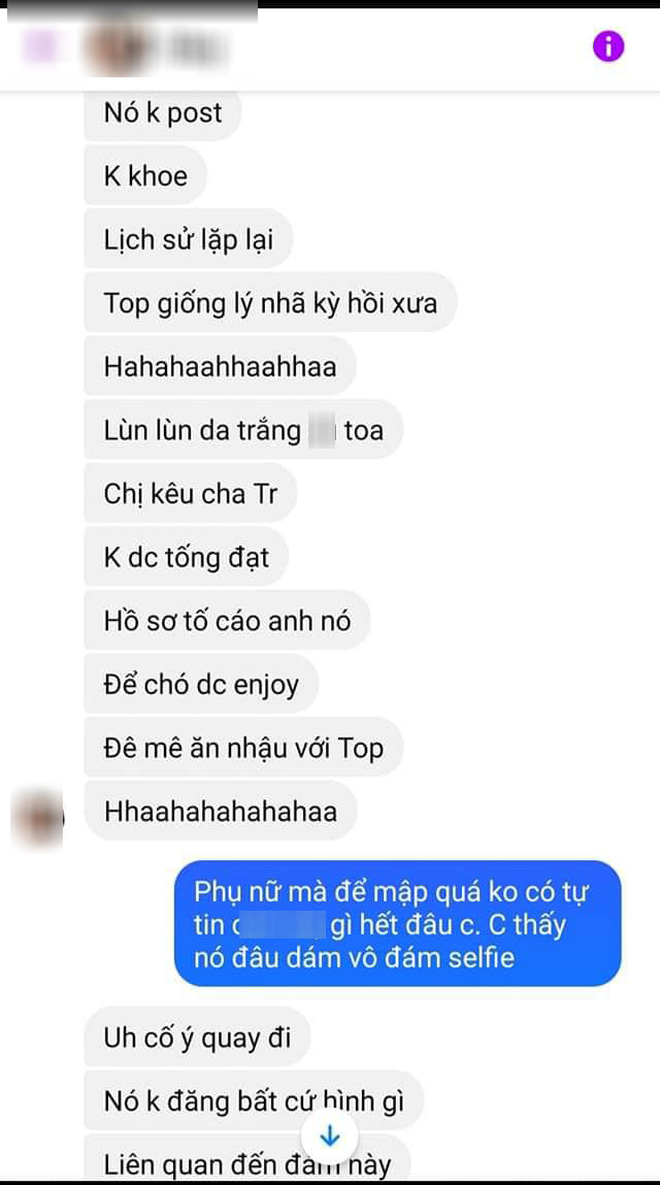The width and height of the screenshot is (660, 1185).
Task: Tap the blue sent message starting 'Phụ nữ'
Action: click(398, 924)
